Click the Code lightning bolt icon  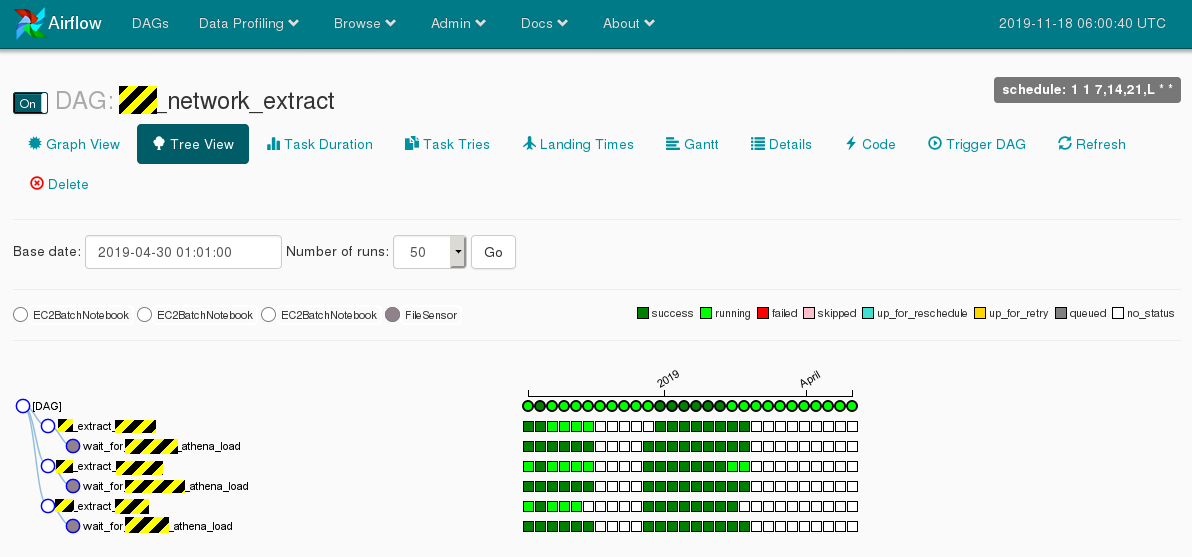pos(851,144)
